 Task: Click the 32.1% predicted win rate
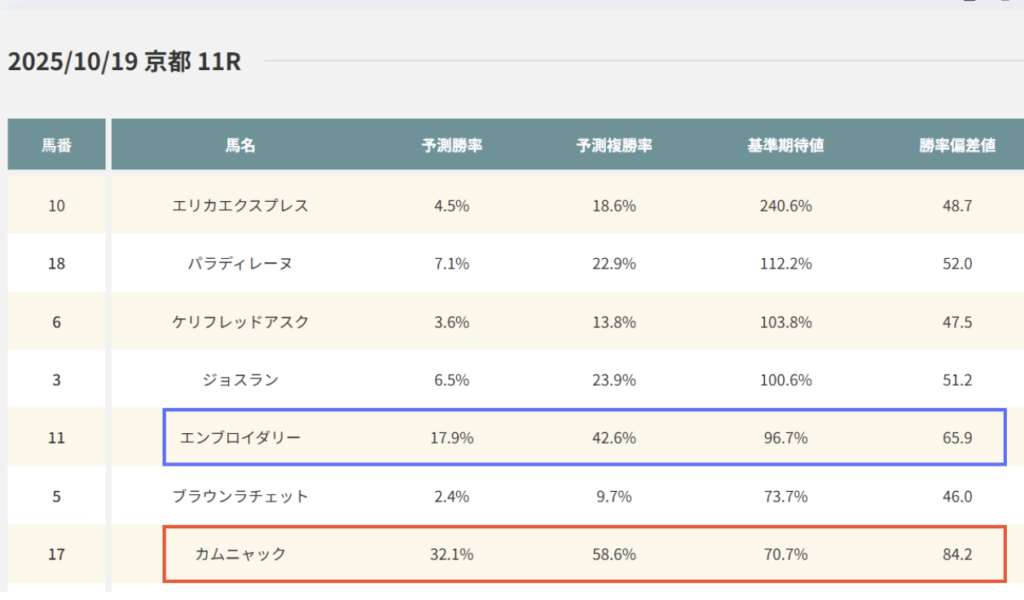[x=452, y=554]
